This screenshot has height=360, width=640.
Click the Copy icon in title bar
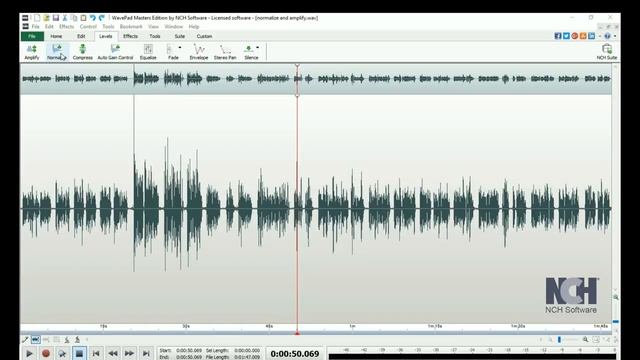pyautogui.click(x=74, y=18)
